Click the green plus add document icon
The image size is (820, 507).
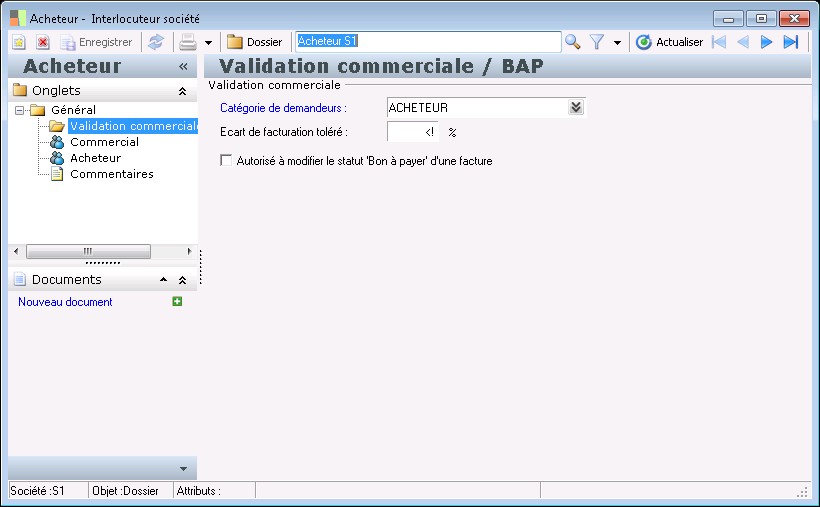click(177, 301)
